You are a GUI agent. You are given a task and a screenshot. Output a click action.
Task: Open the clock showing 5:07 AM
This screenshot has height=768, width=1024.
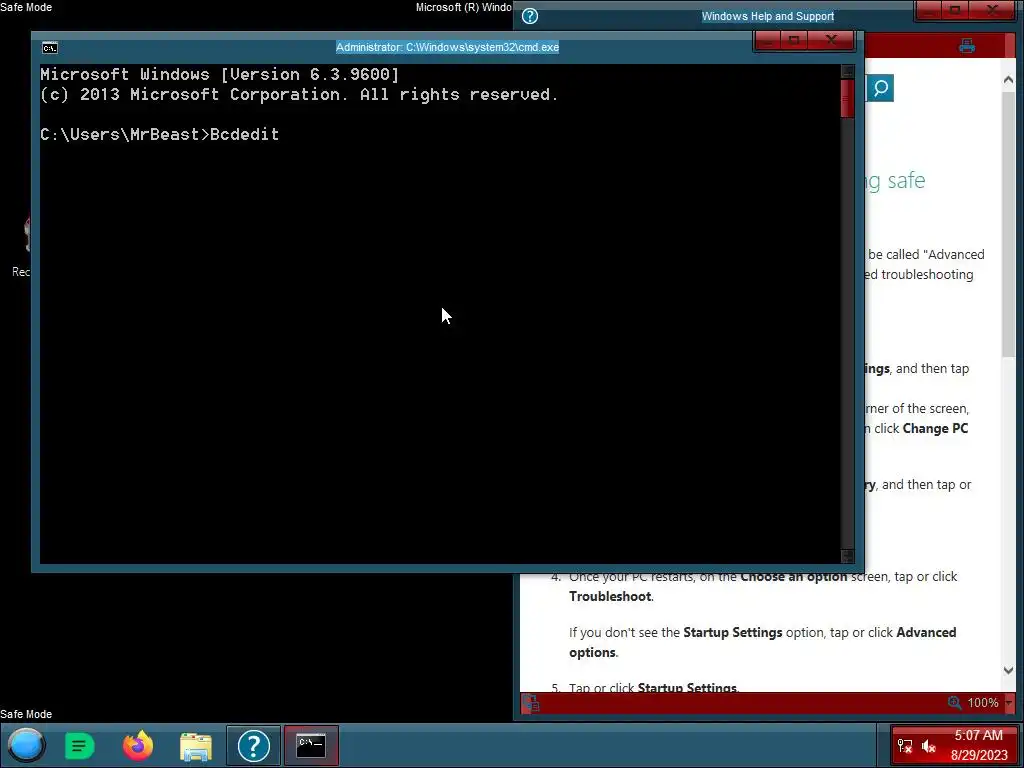pos(978,745)
